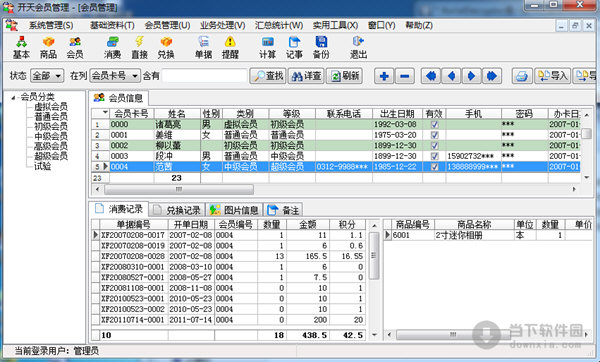This screenshot has height=362, width=600.
Task: Open the 状态 全部 dropdown
Action: pyautogui.click(x=47, y=76)
